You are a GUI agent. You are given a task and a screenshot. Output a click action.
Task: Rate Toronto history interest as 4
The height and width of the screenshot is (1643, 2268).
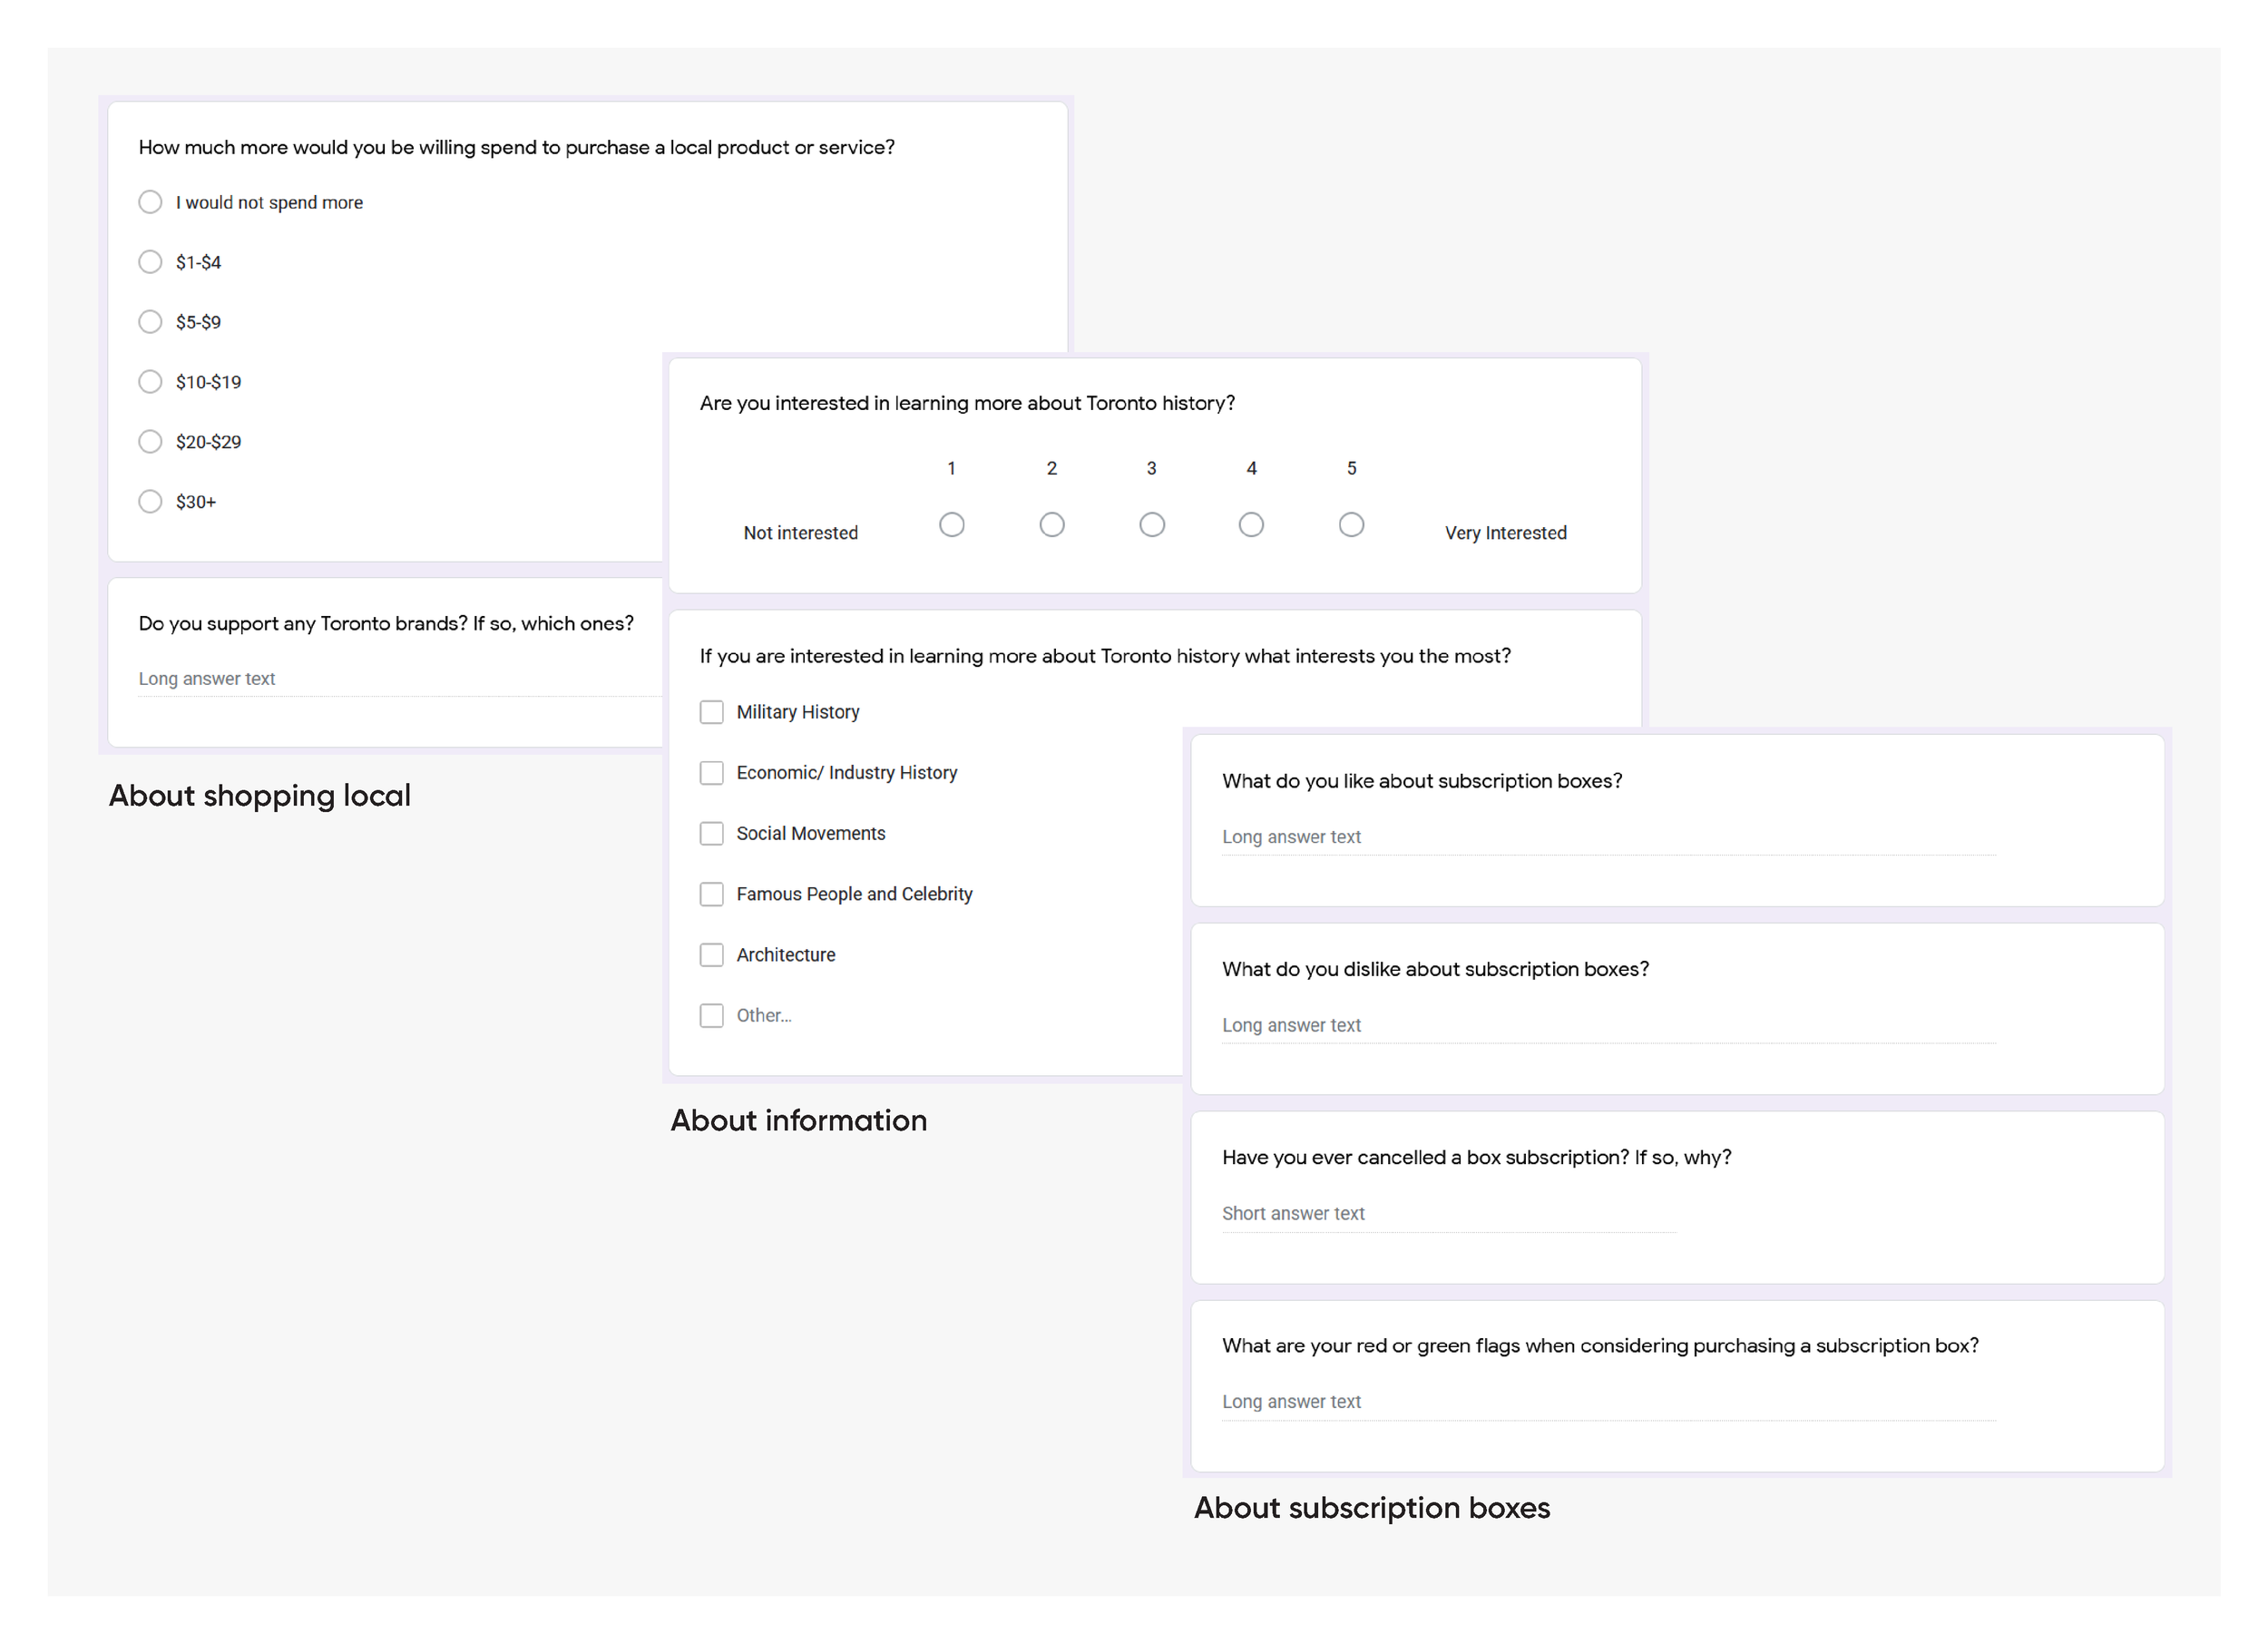pos(1251,525)
